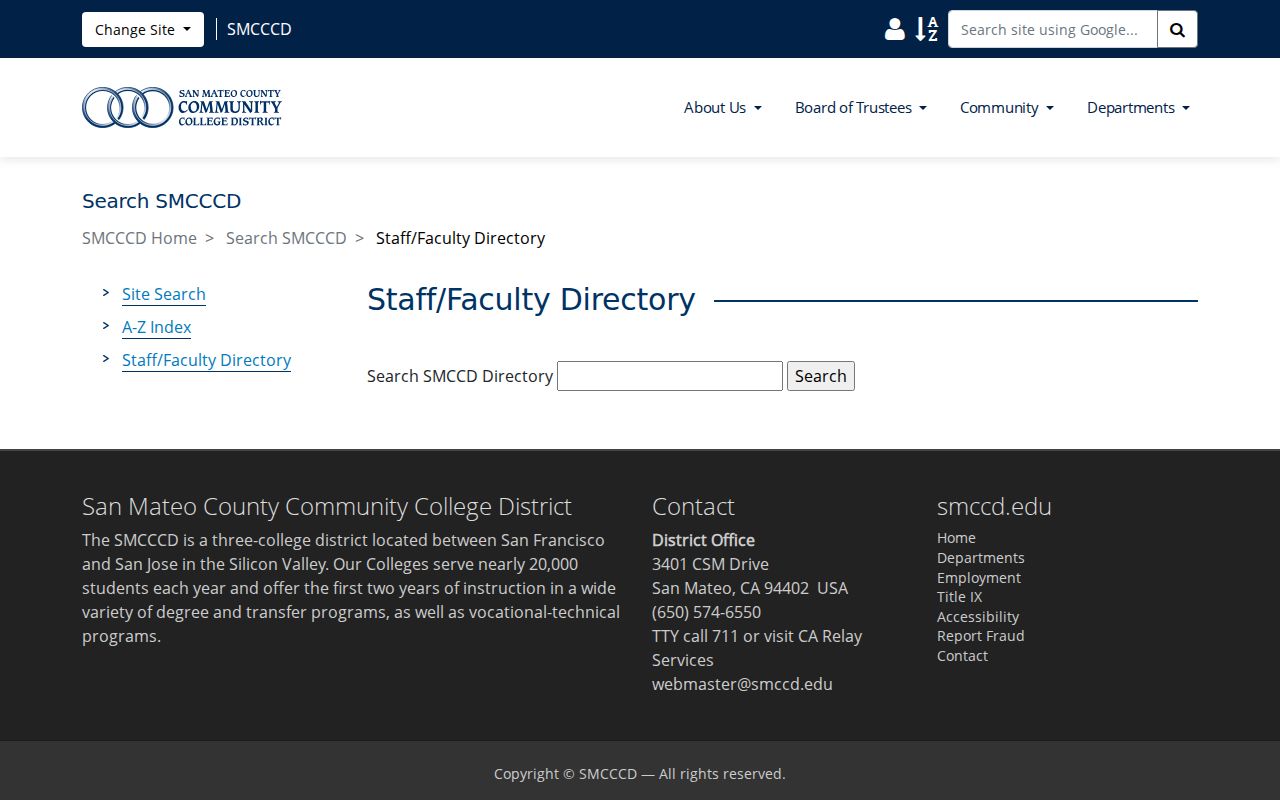1280x800 pixels.
Task: Open the Contact footer link
Action: click(962, 656)
